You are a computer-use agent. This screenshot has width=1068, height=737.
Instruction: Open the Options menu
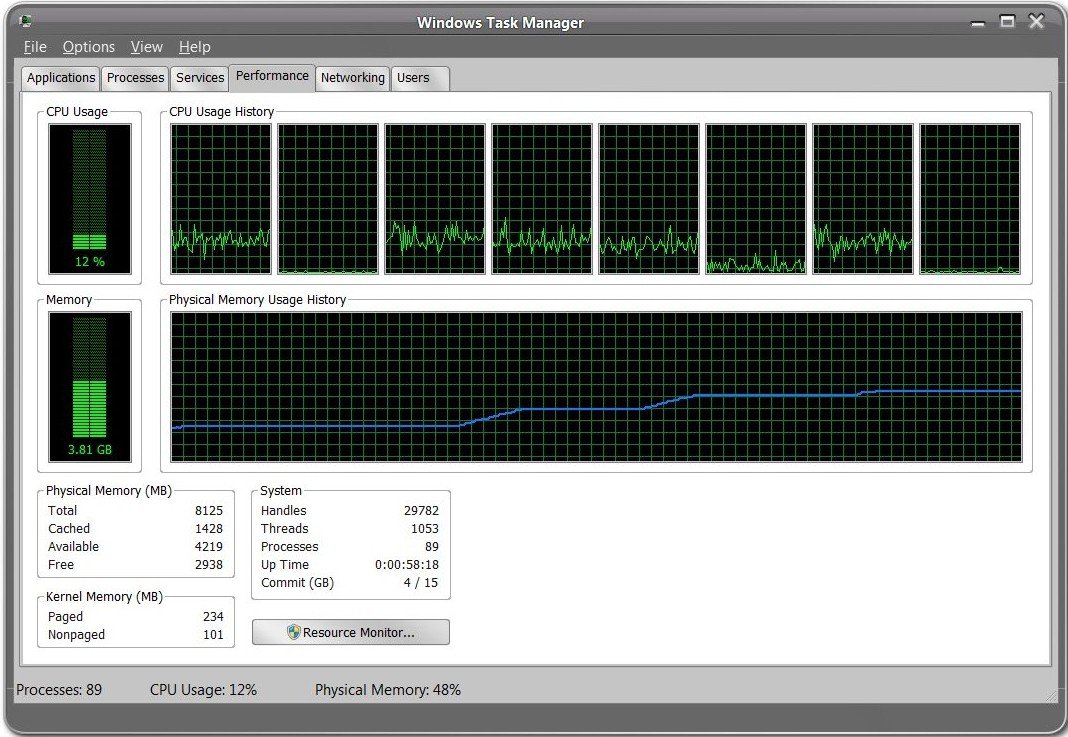88,47
